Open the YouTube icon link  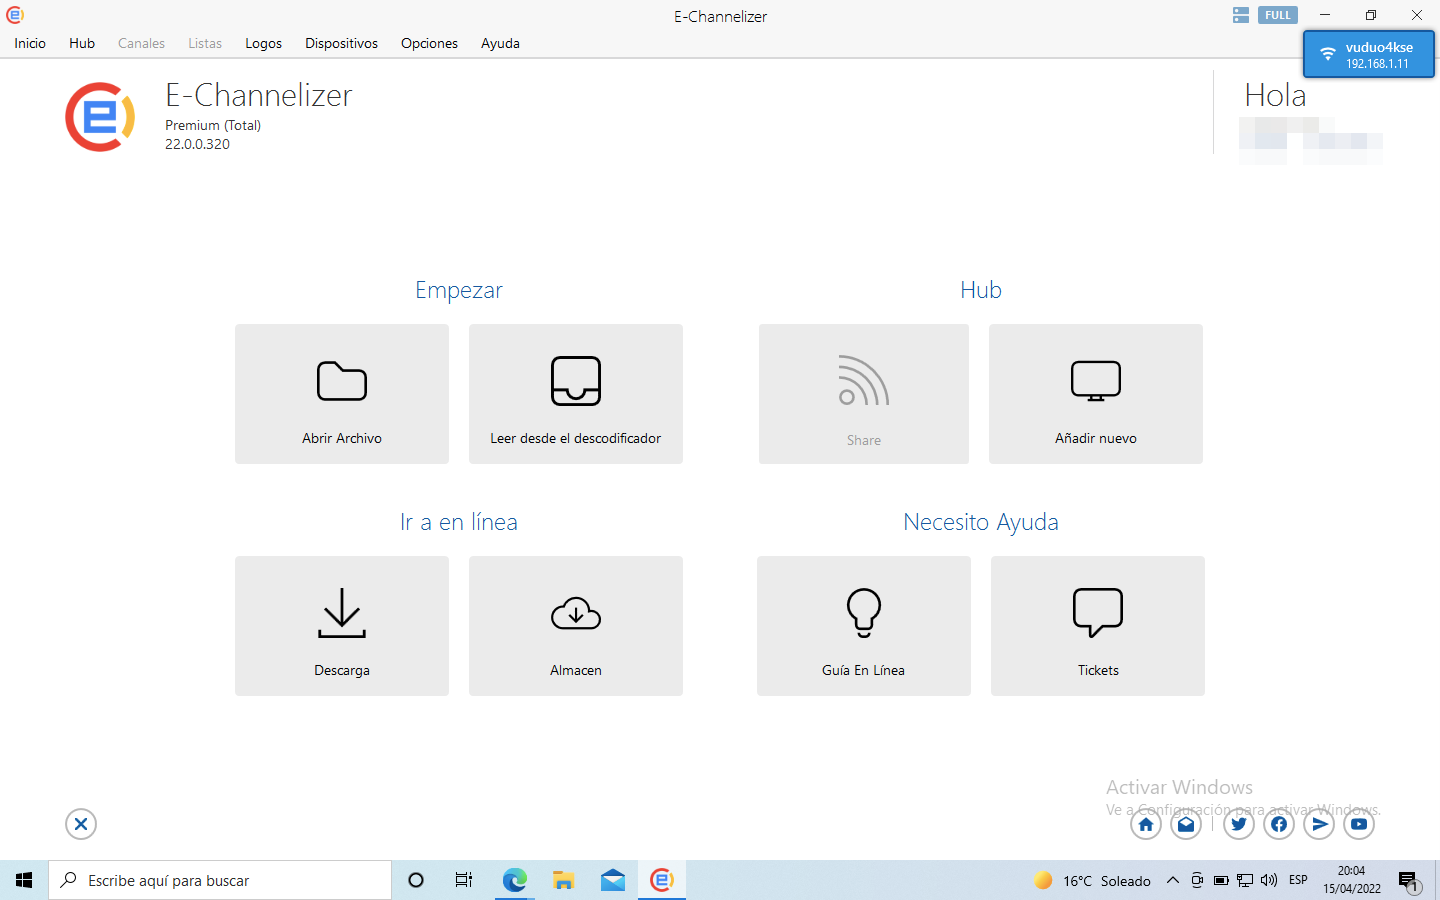coord(1359,824)
